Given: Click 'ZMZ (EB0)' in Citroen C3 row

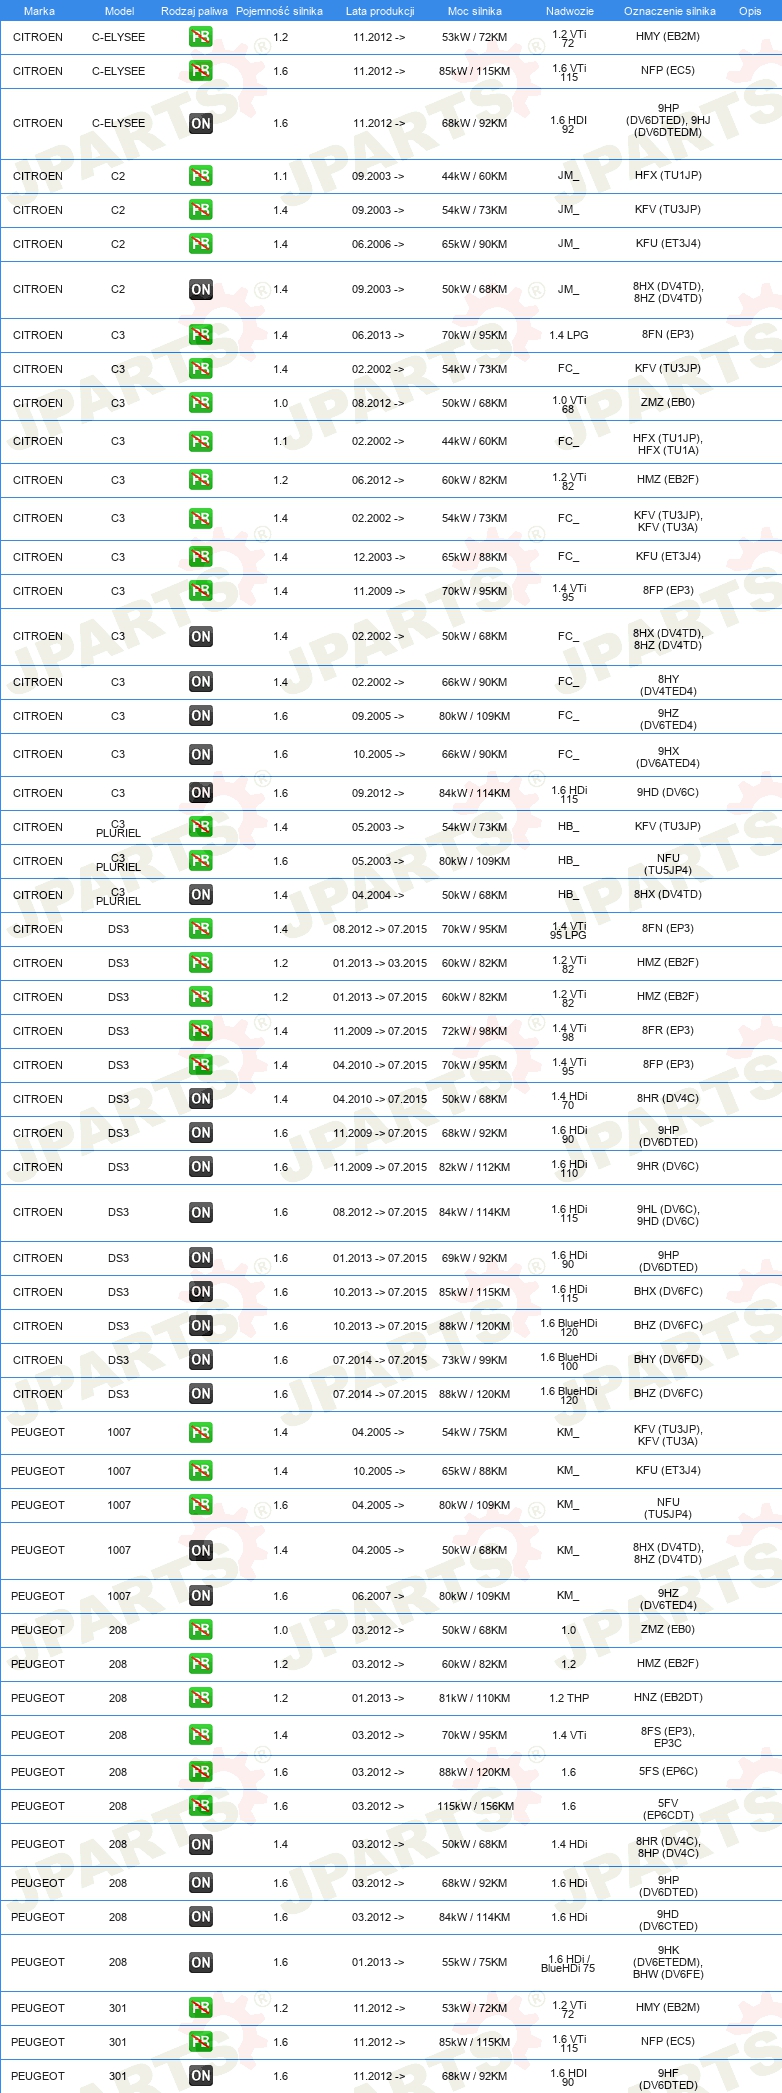Looking at the screenshot, I should pos(668,403).
